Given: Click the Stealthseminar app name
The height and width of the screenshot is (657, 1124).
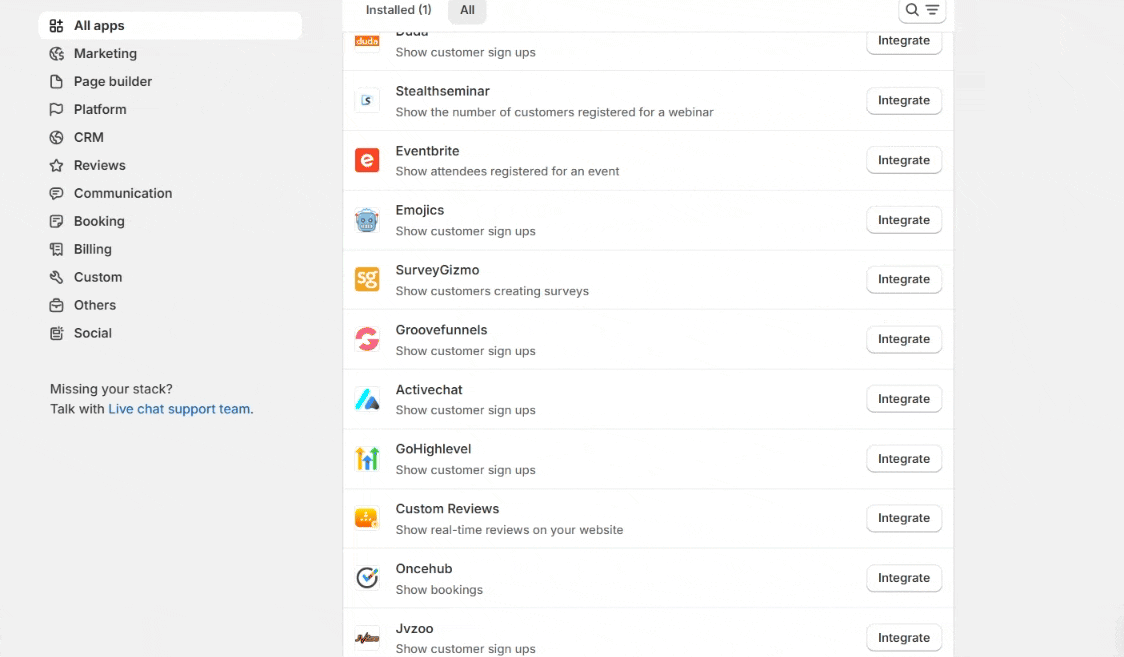Looking at the screenshot, I should (x=442, y=91).
